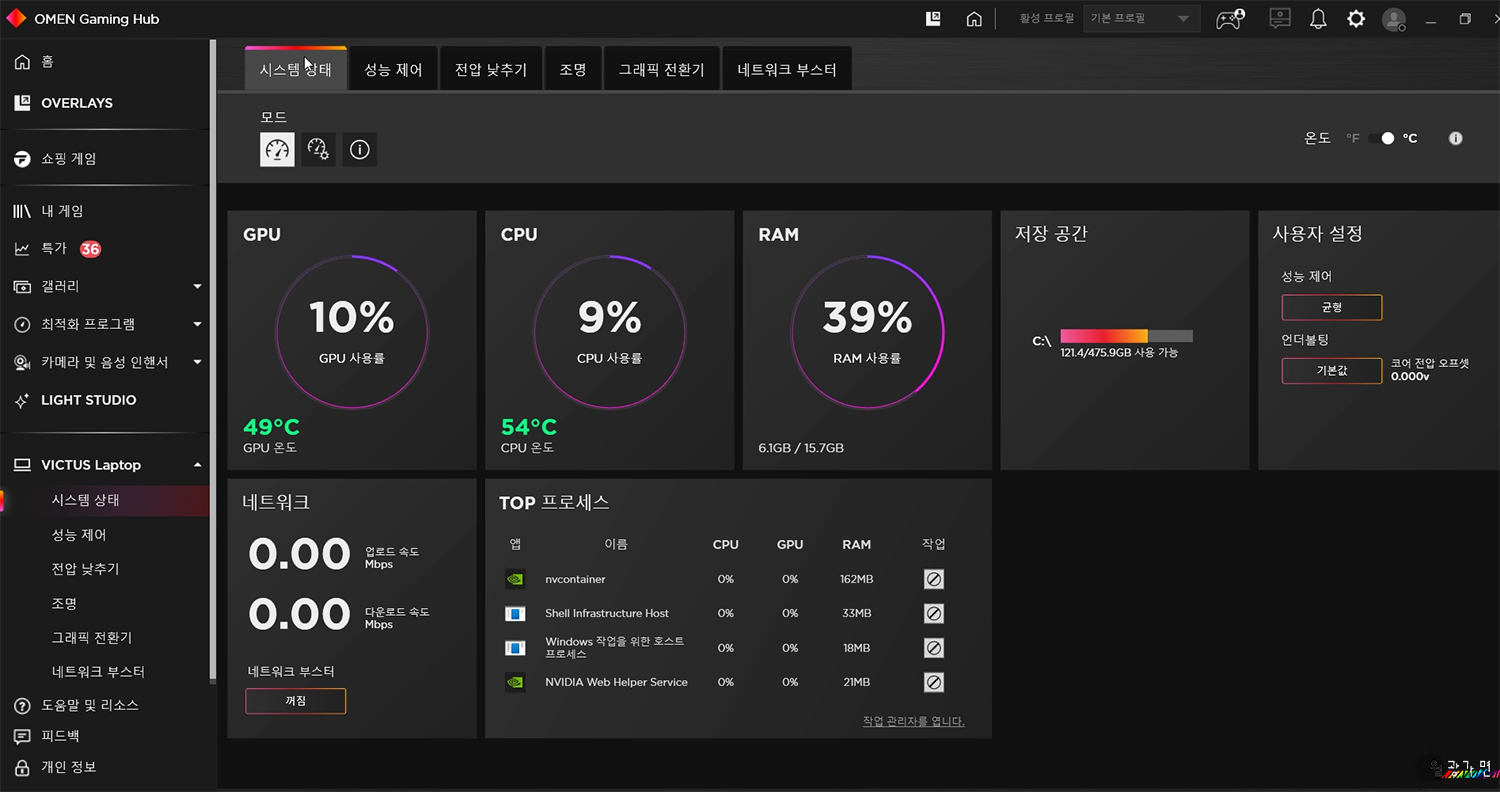The width and height of the screenshot is (1500, 792).
Task: Select the speedometer mode icon
Action: point(277,150)
